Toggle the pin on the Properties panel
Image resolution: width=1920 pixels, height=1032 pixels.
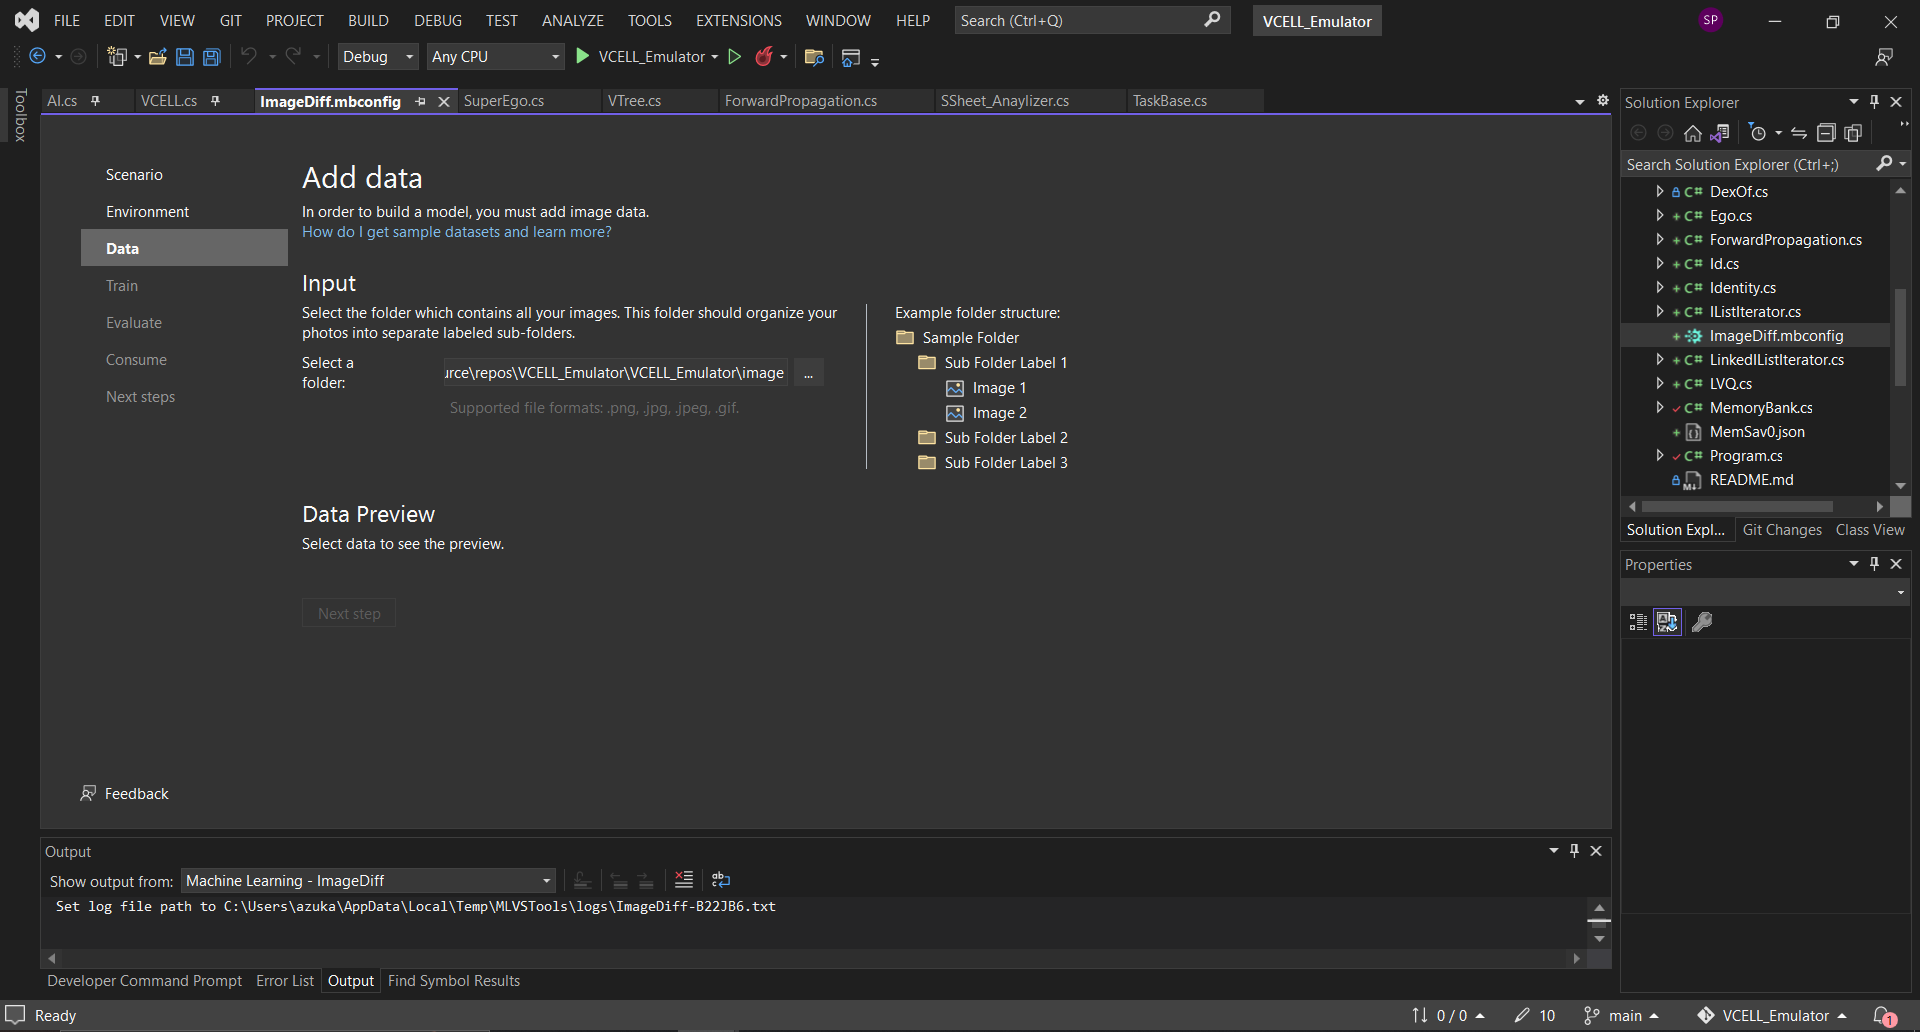click(1874, 564)
